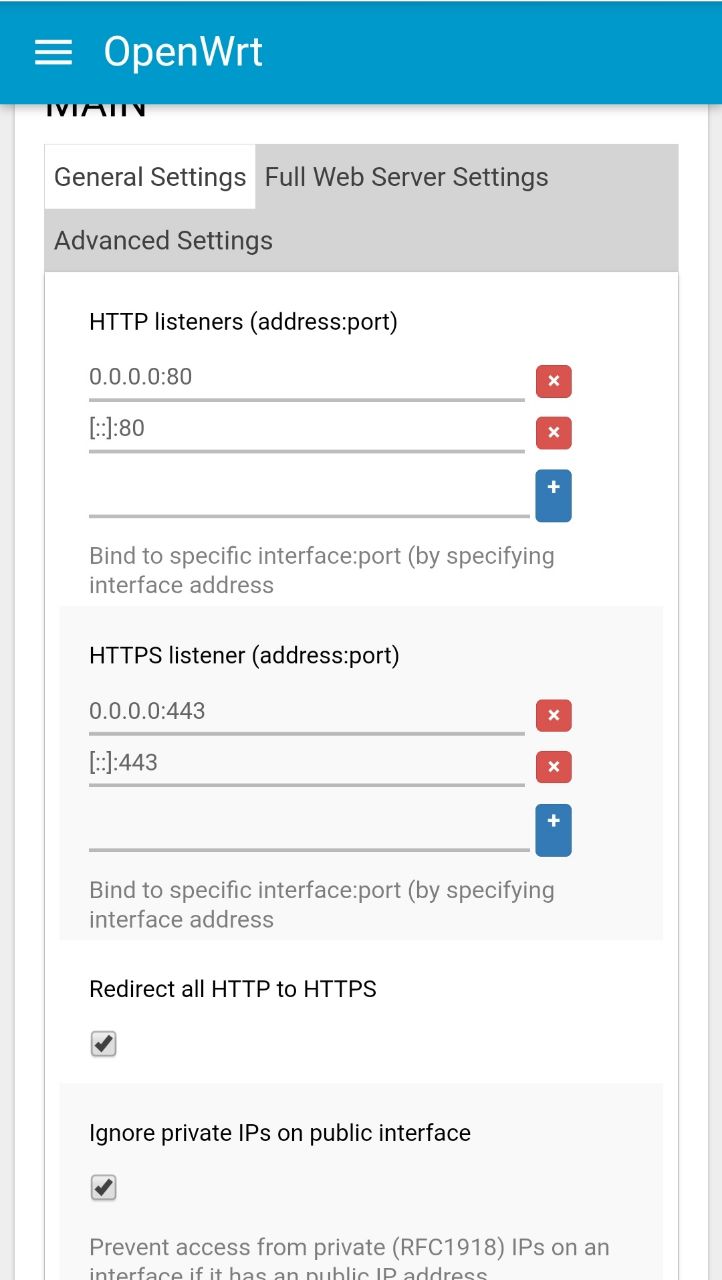Edit the 0.0.0.0:443 HTTPS listener field
Screen dimensions: 722x1280
tap(307, 712)
